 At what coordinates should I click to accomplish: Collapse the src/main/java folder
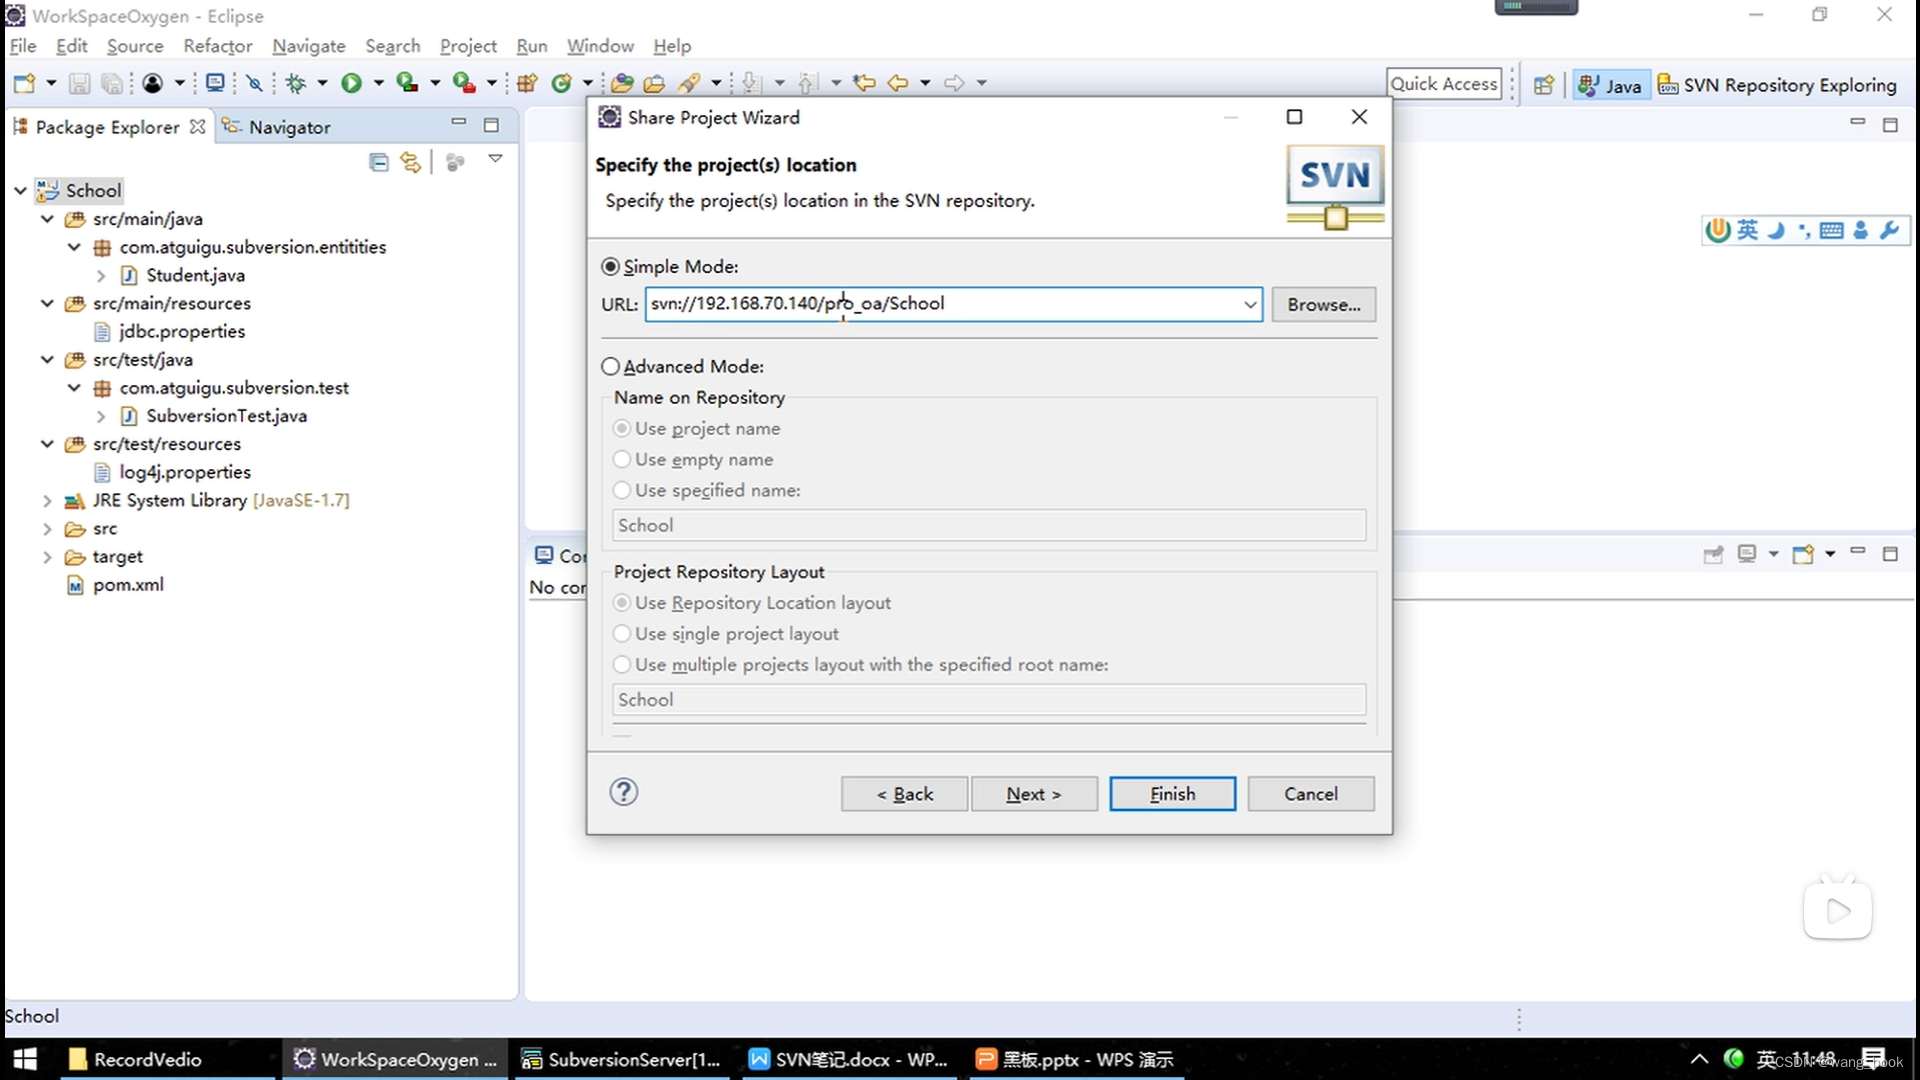(x=47, y=219)
